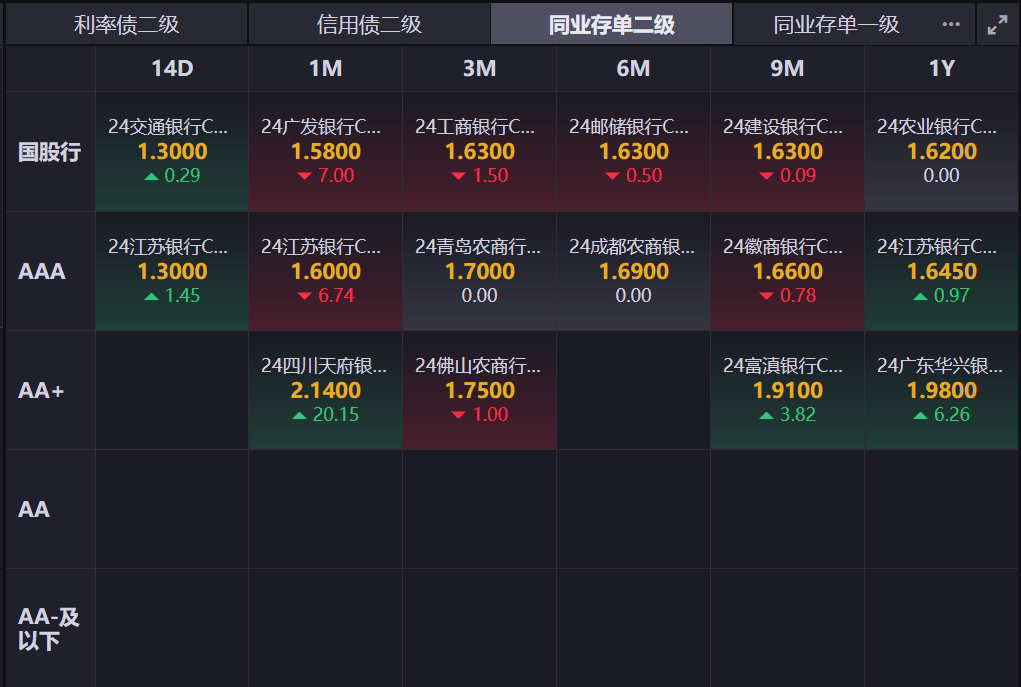Open the 24广发银行C... bond name
This screenshot has height=687, width=1021.
coord(321,126)
